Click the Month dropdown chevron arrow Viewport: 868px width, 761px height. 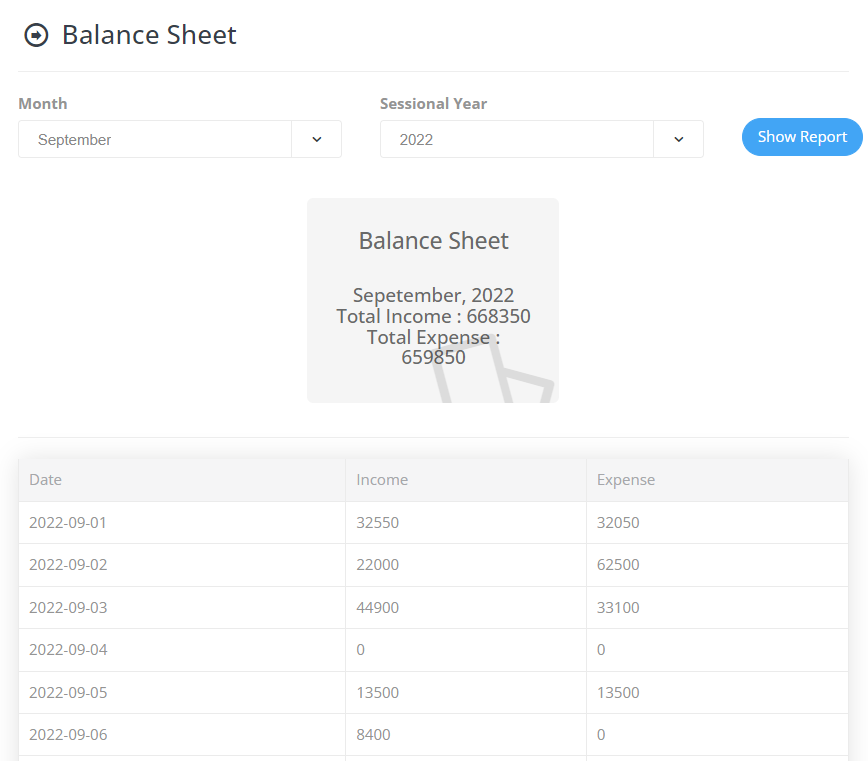tap(317, 139)
